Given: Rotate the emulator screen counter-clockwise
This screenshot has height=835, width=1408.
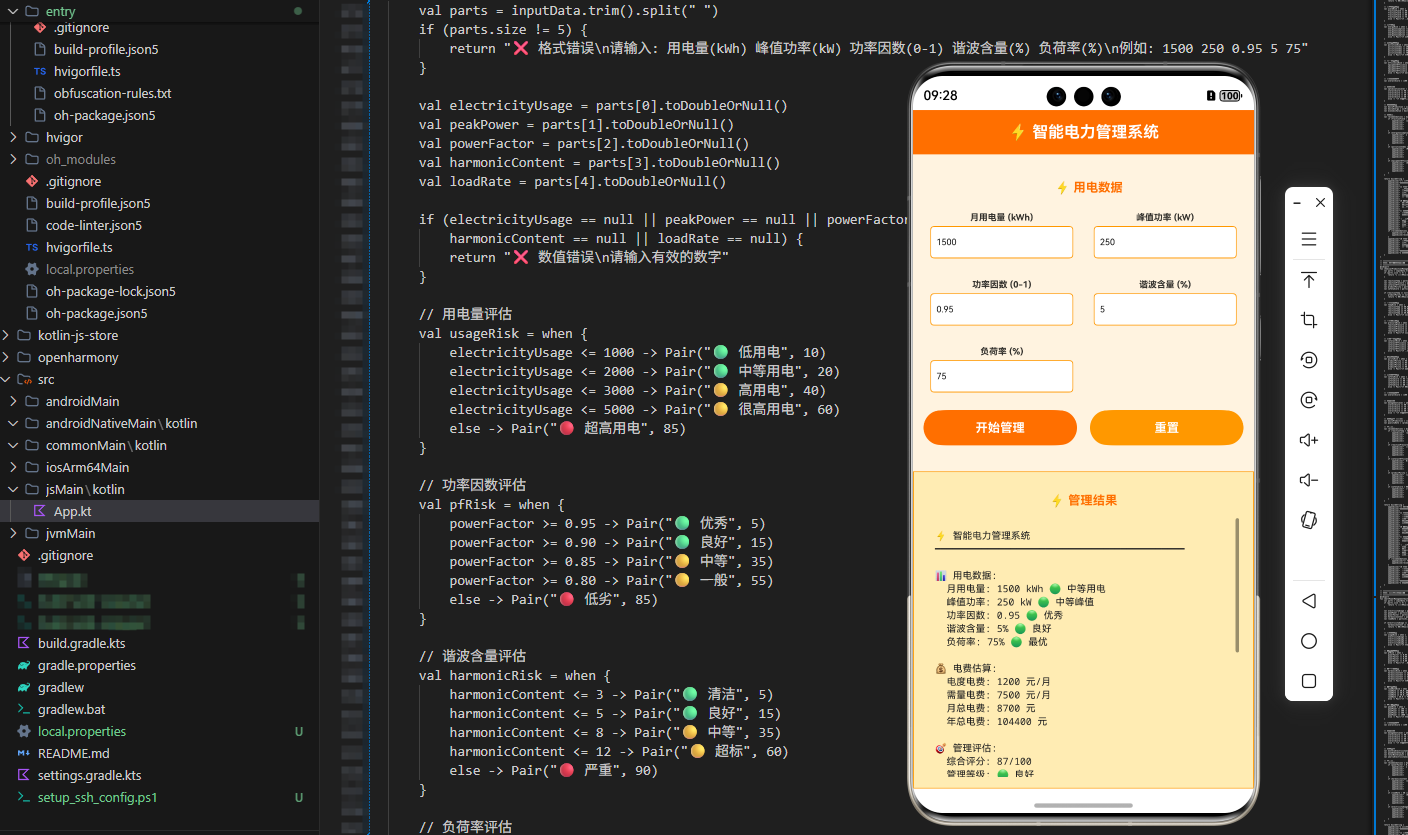Looking at the screenshot, I should 1308,360.
